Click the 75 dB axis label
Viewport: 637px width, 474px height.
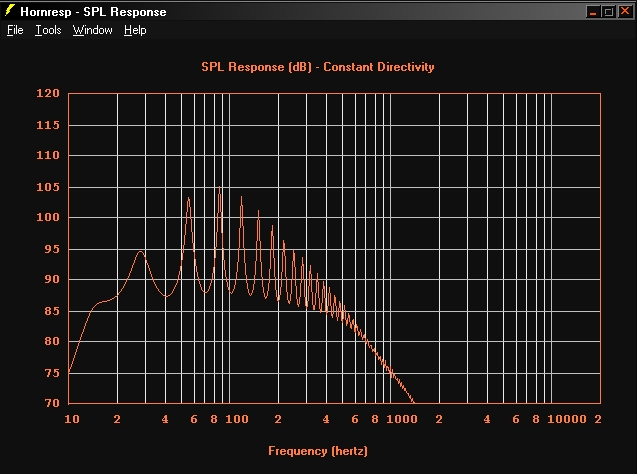[52, 373]
